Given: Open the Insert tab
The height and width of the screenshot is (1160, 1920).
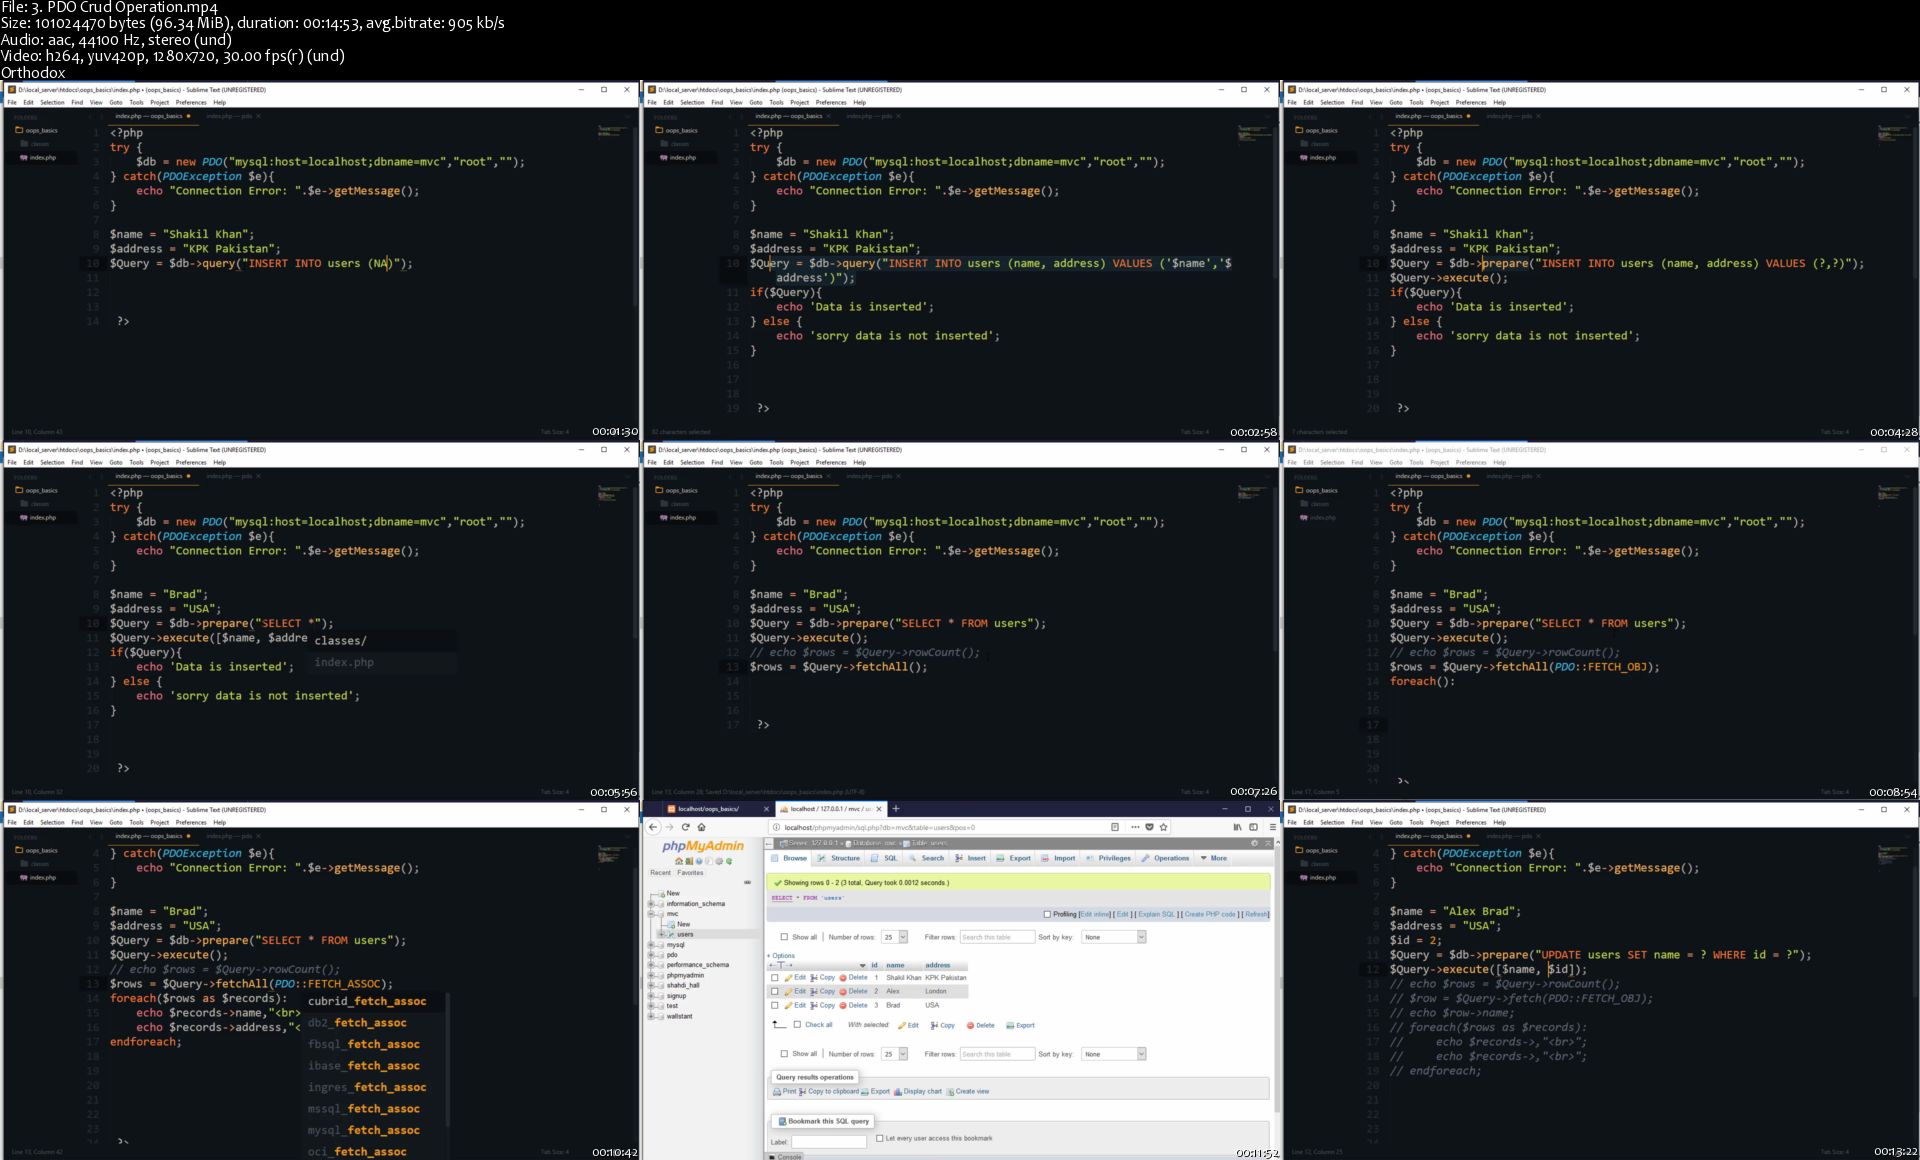Looking at the screenshot, I should pyautogui.click(x=970, y=858).
